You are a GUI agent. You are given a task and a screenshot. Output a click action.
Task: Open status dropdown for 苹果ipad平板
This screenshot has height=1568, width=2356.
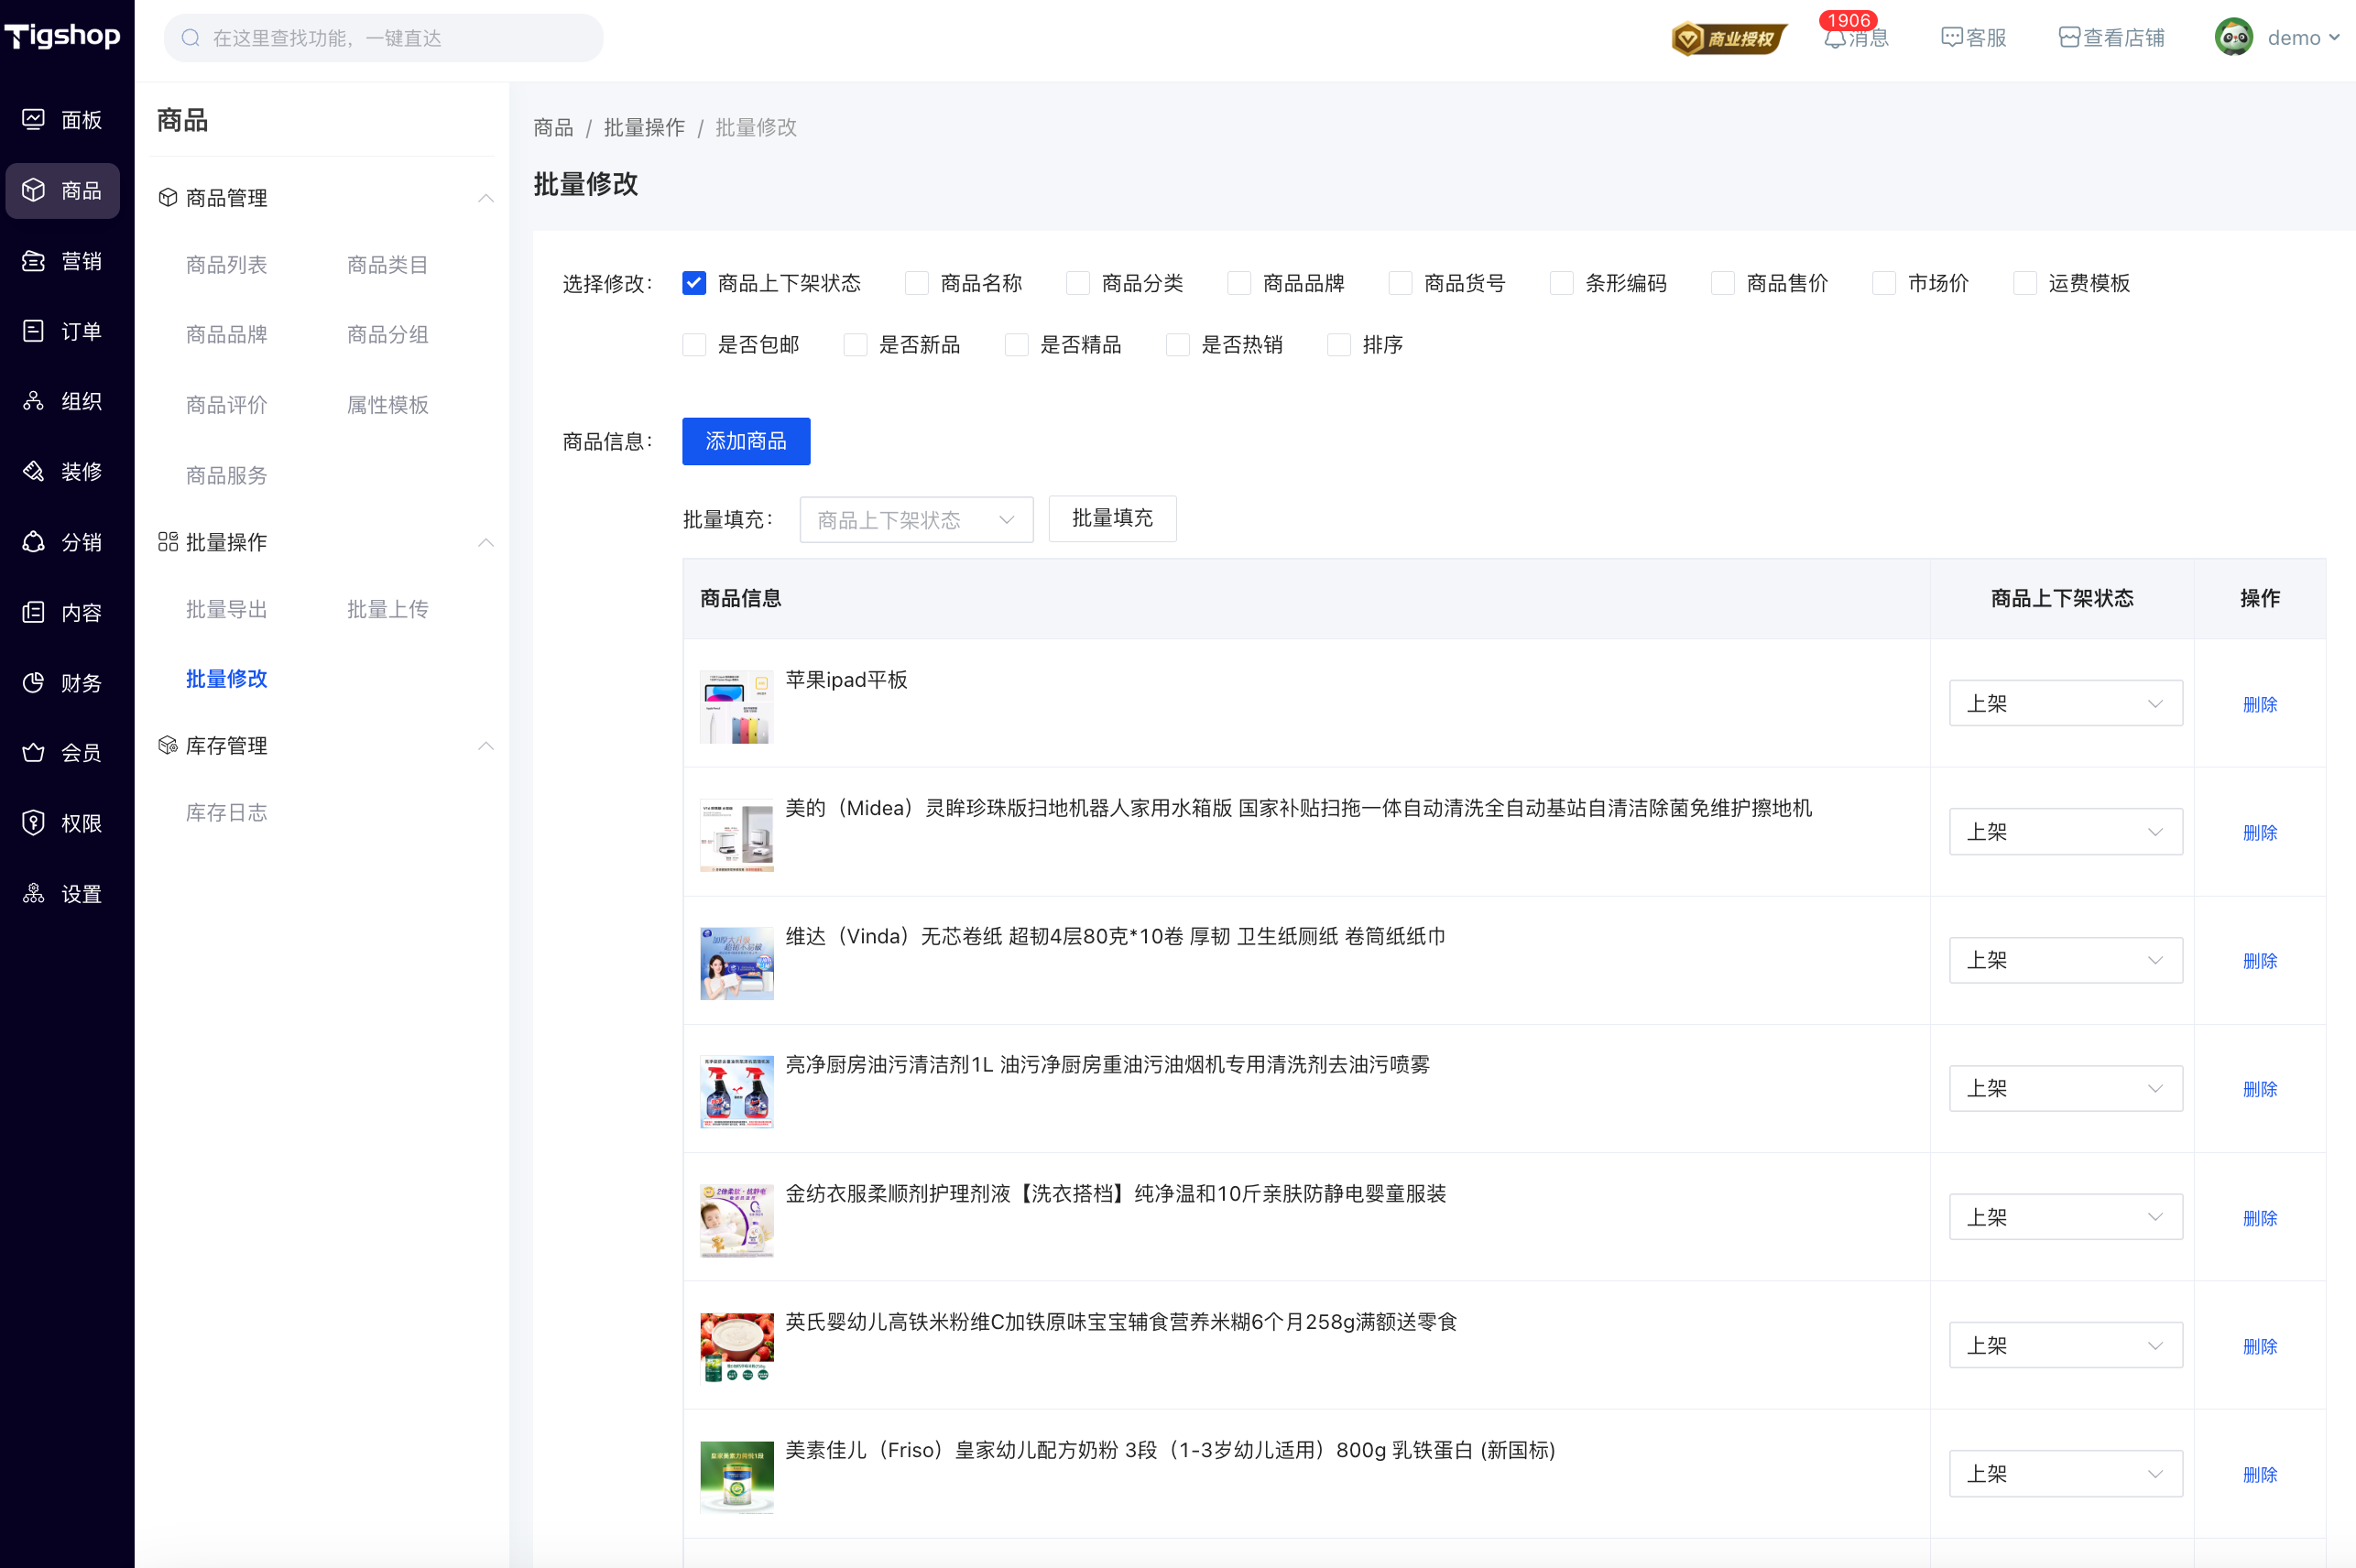point(2064,704)
